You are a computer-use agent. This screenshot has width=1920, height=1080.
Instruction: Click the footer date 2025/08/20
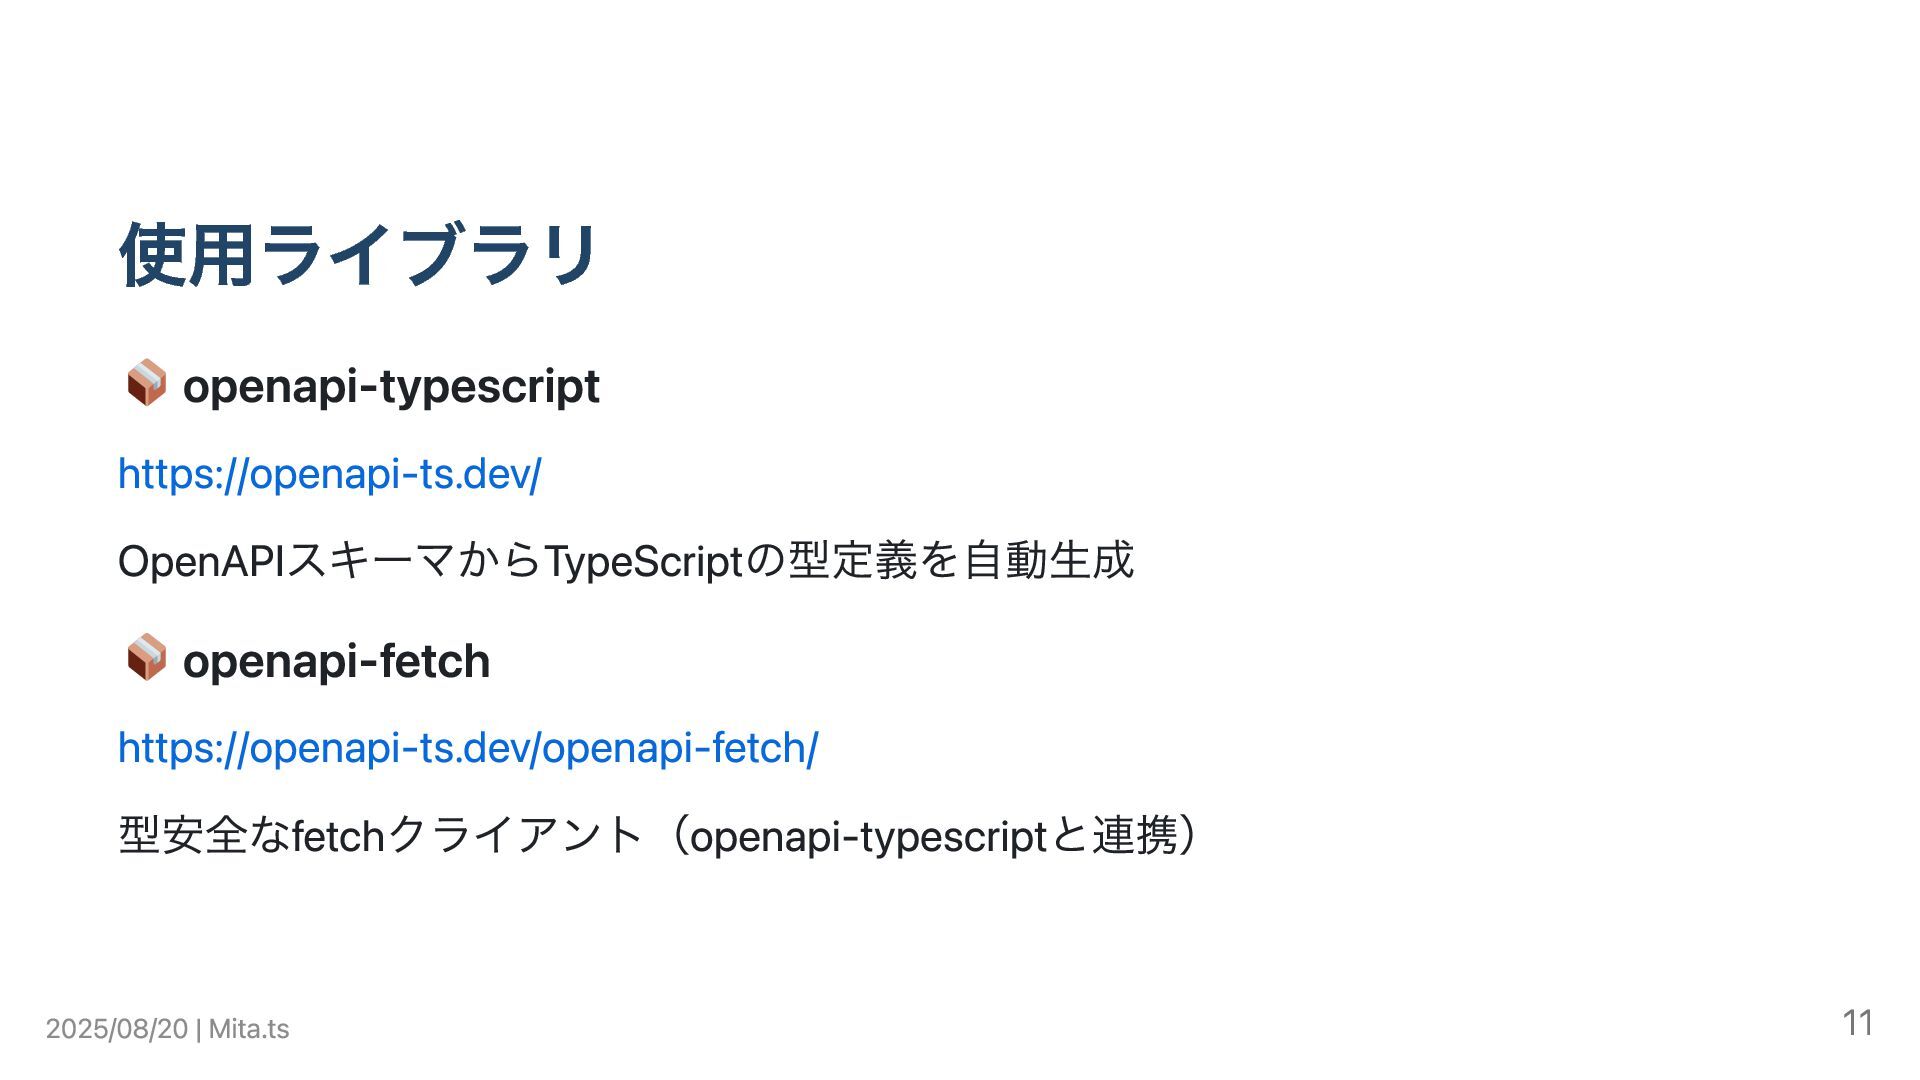pos(117,1029)
